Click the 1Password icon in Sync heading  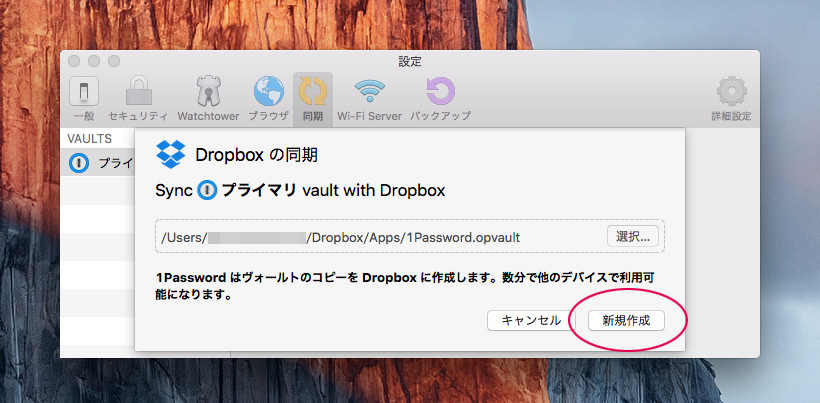point(207,190)
